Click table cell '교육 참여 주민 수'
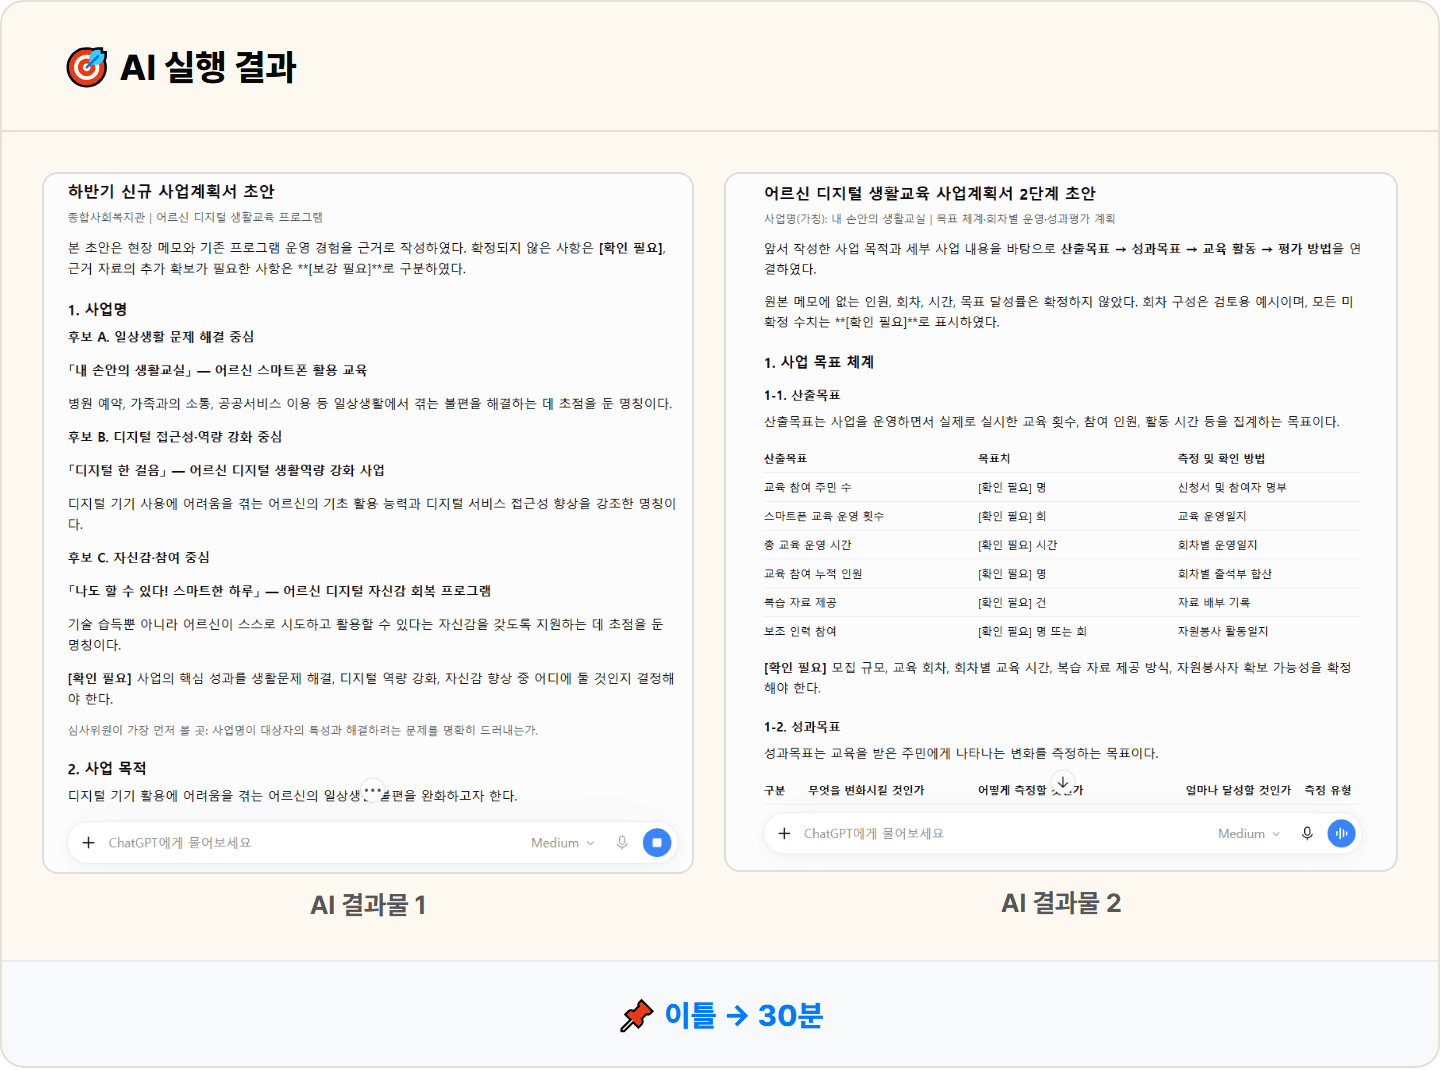 point(807,487)
